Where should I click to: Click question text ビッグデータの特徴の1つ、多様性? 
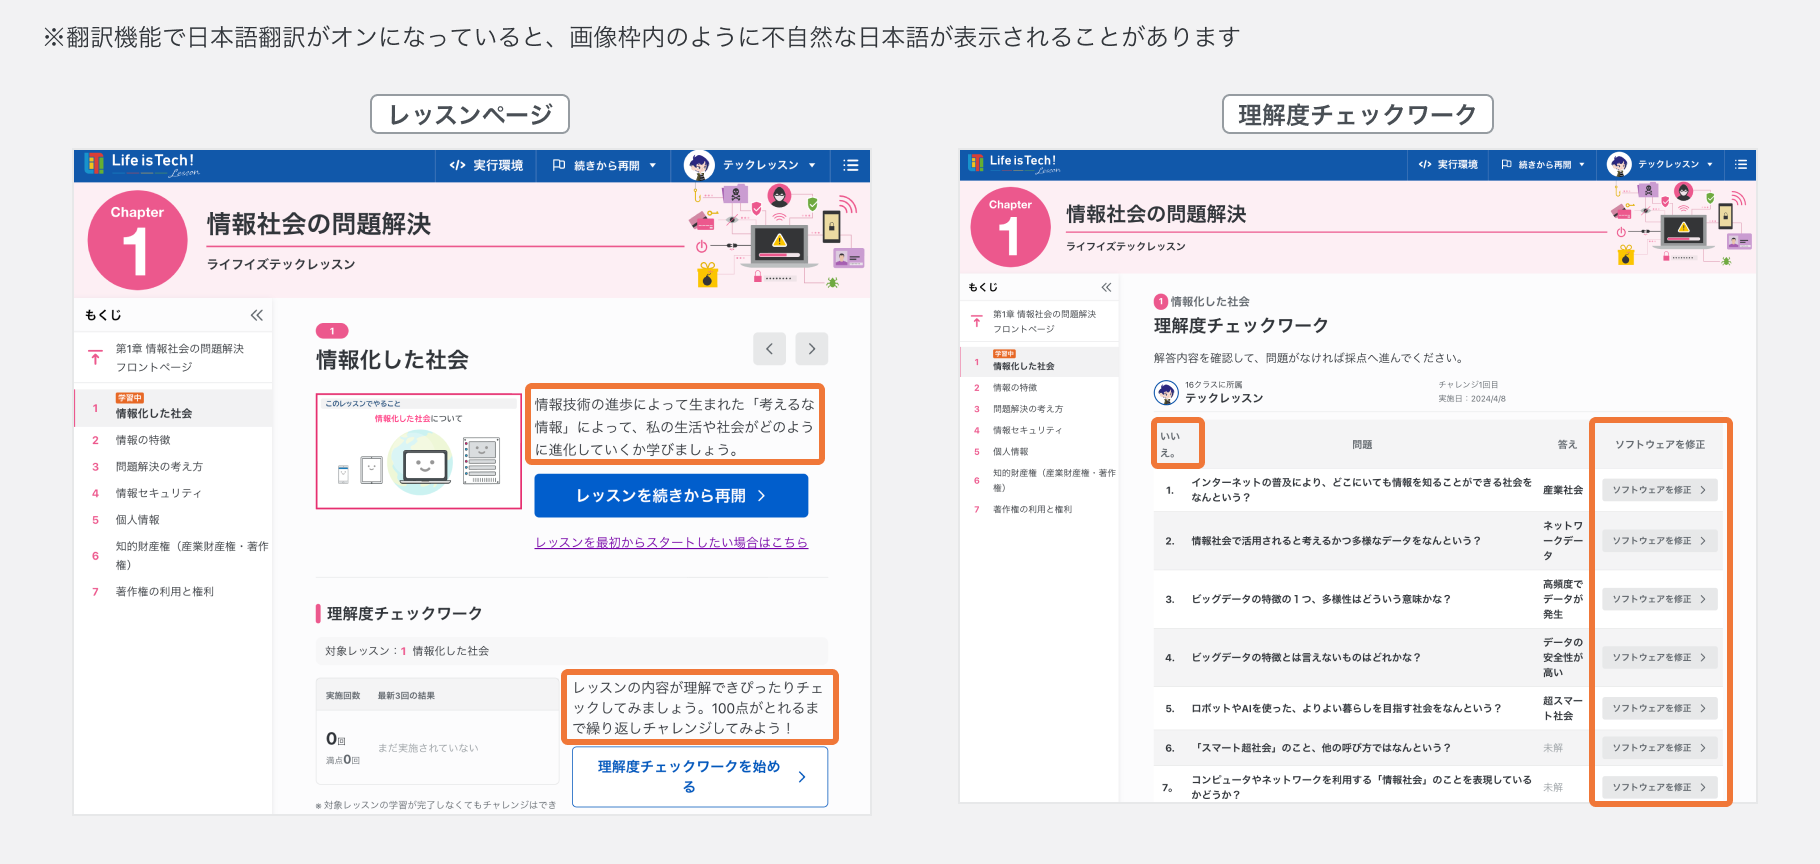coord(1320,599)
